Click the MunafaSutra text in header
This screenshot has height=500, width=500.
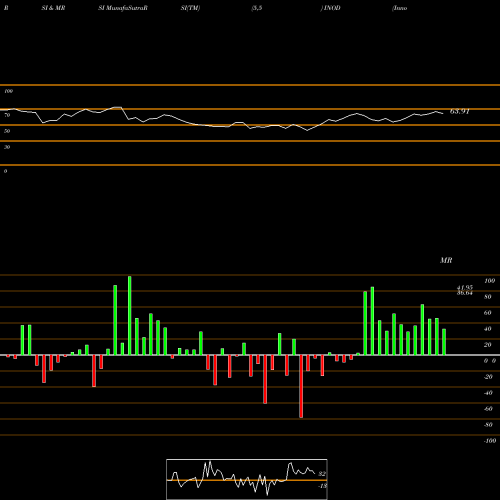(x=125, y=8)
